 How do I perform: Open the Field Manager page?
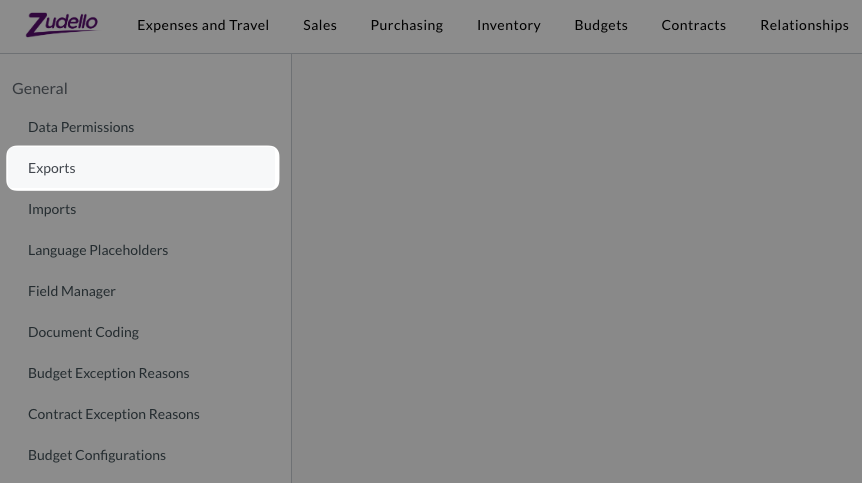pos(72,291)
